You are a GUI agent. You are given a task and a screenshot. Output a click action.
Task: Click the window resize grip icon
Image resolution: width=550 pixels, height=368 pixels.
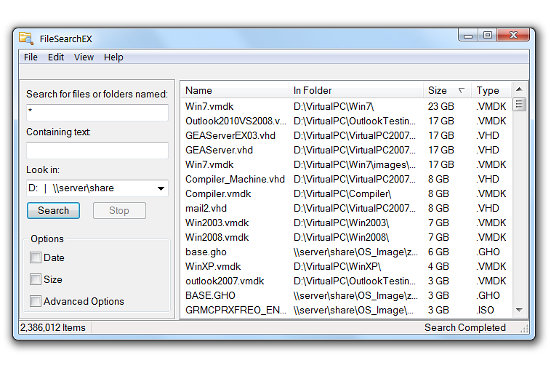(x=524, y=329)
